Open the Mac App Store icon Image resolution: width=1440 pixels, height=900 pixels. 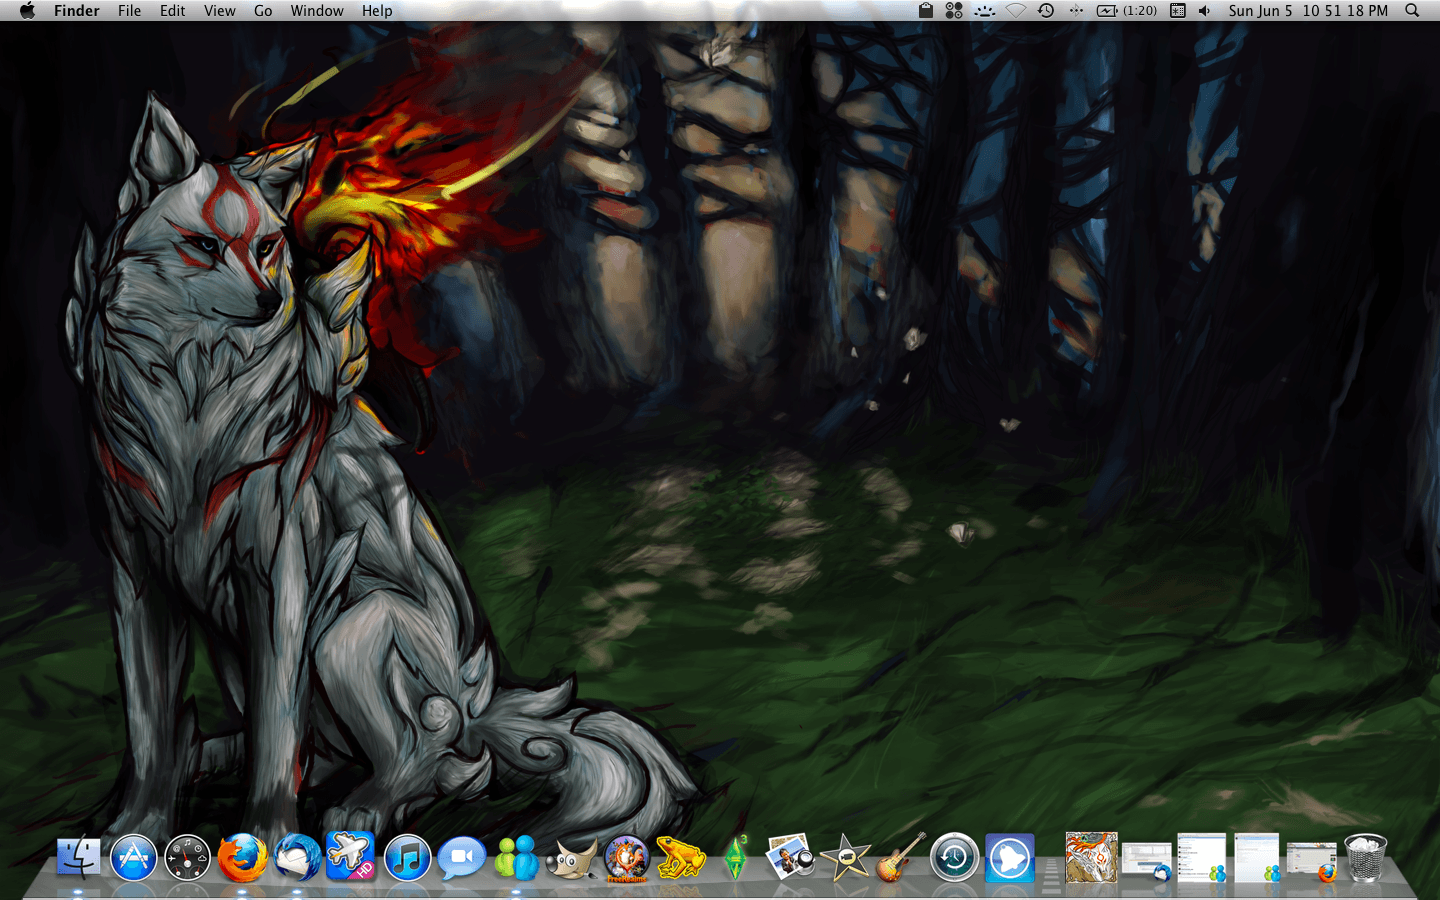[x=133, y=858]
